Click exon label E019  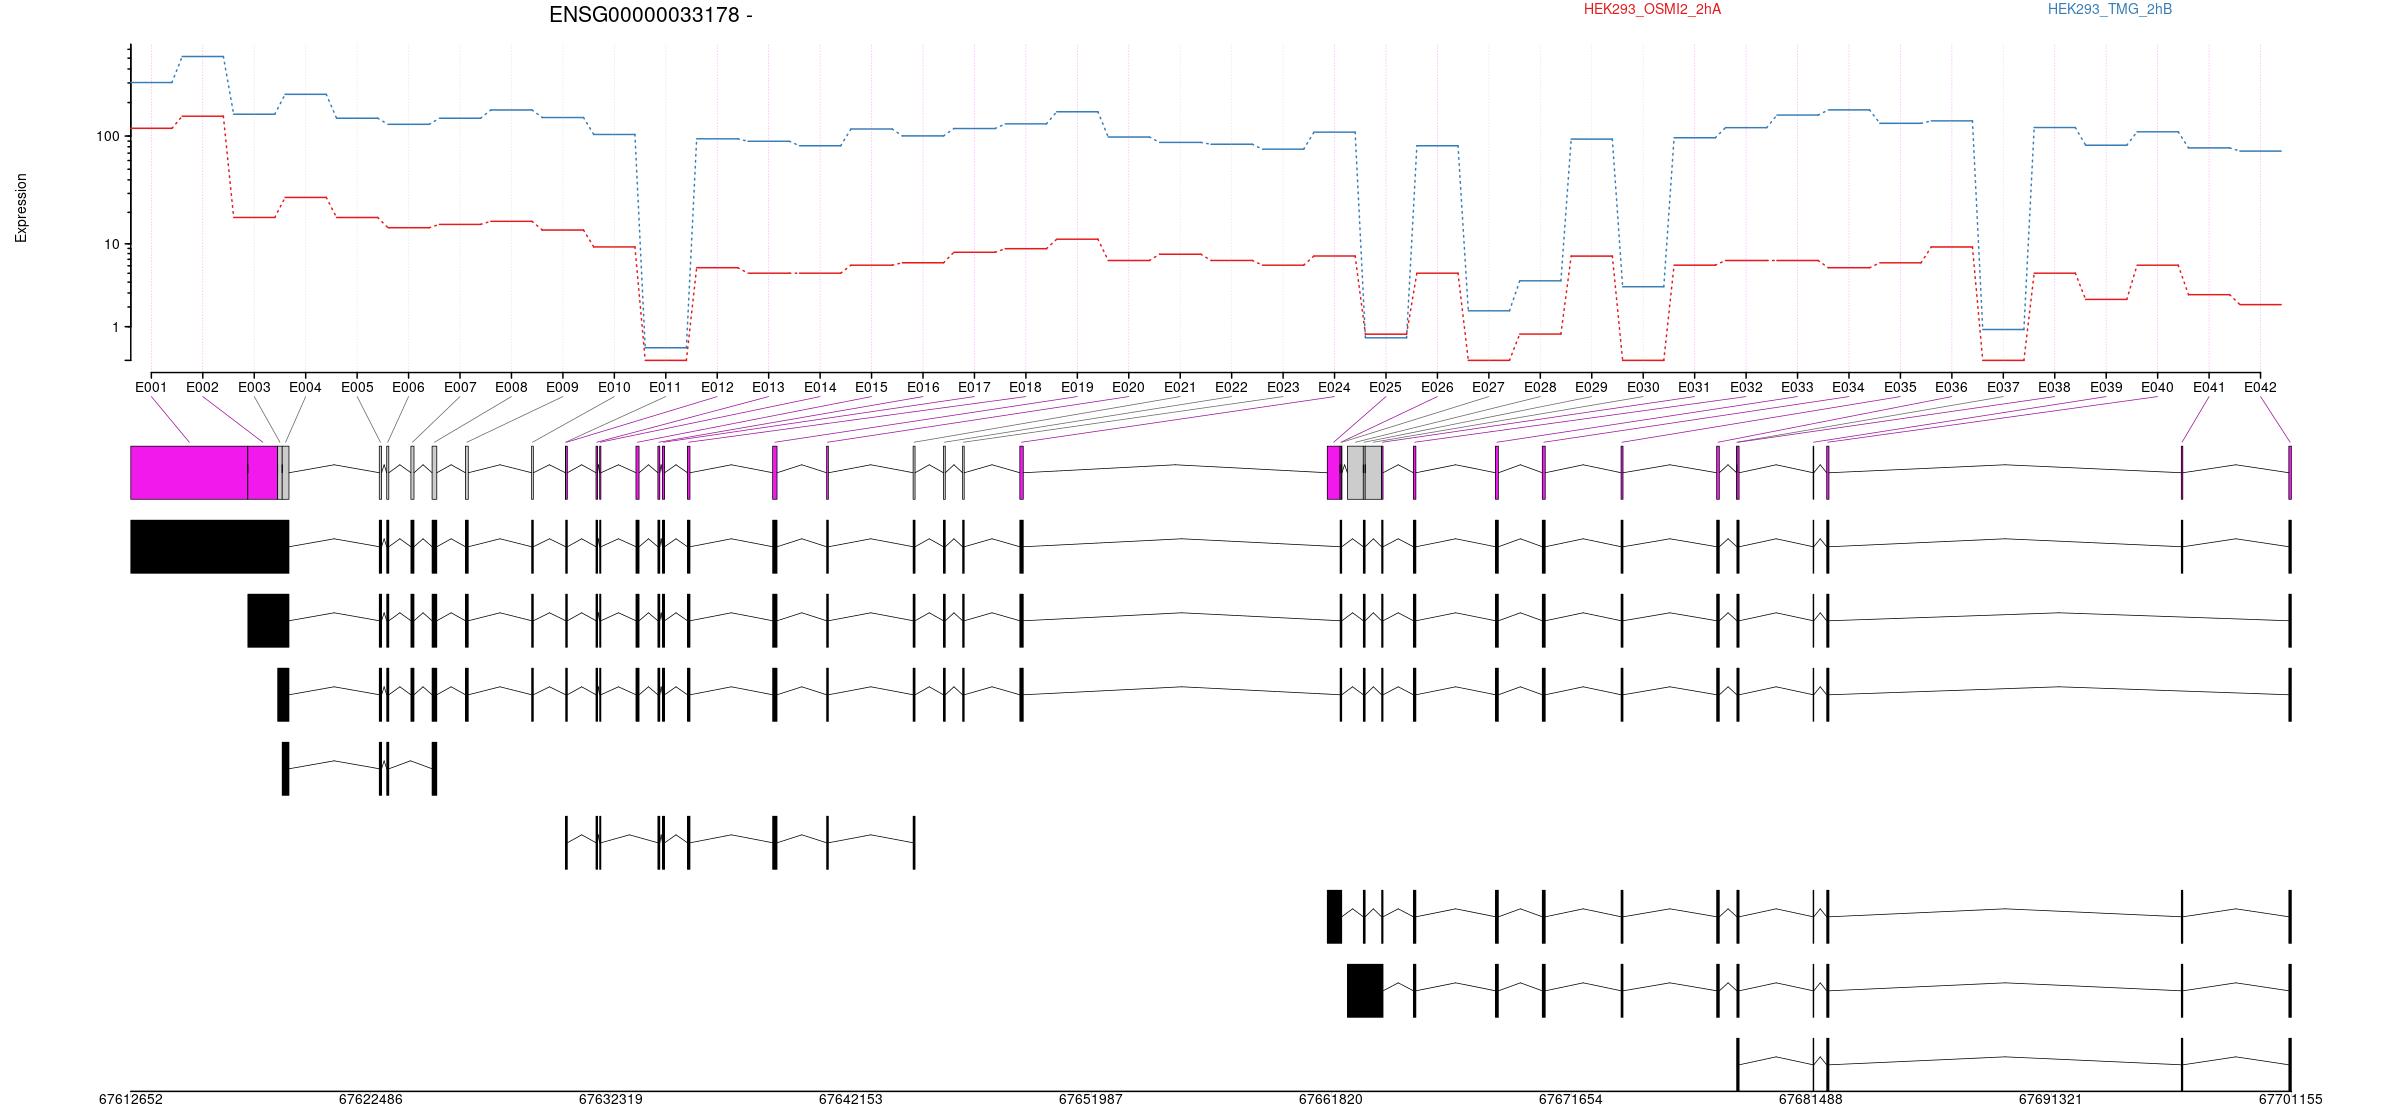tap(1077, 387)
